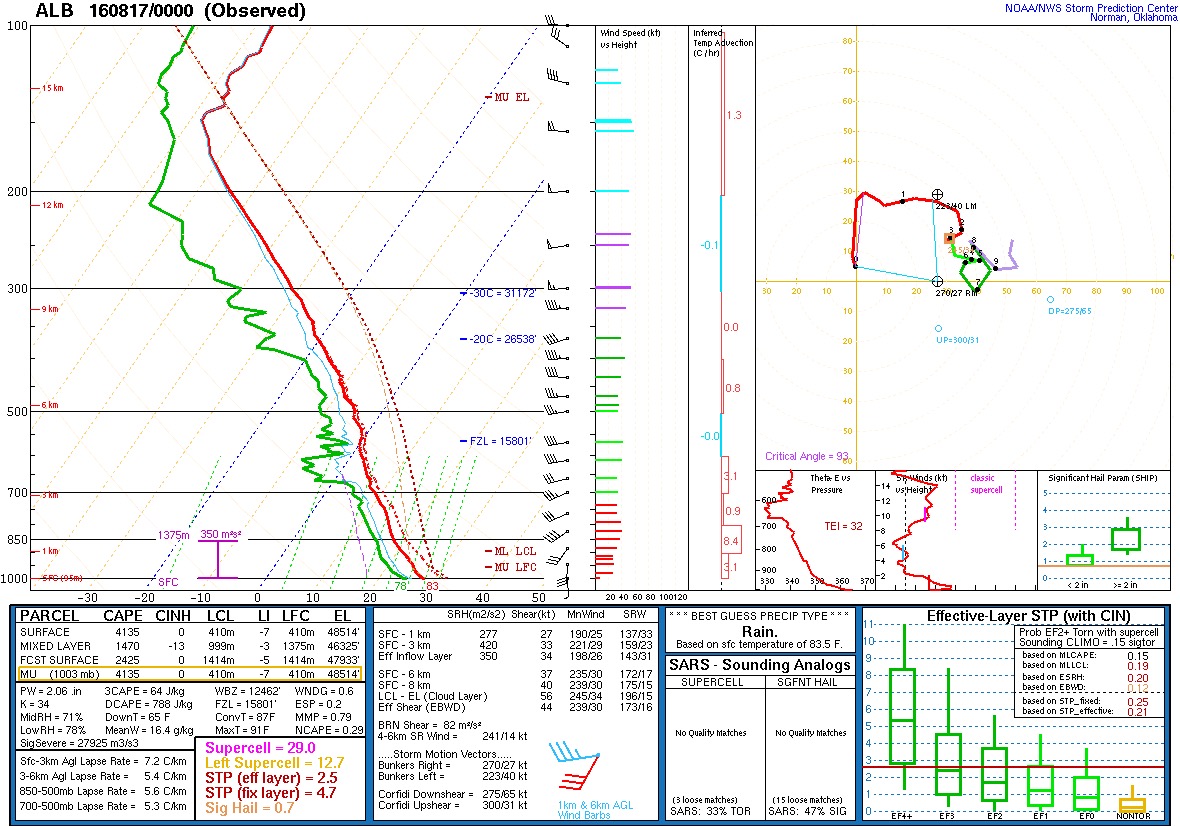Click the Bunkers right-mover 270/27 RM marker
The width and height of the screenshot is (1180, 826).
[x=937, y=282]
